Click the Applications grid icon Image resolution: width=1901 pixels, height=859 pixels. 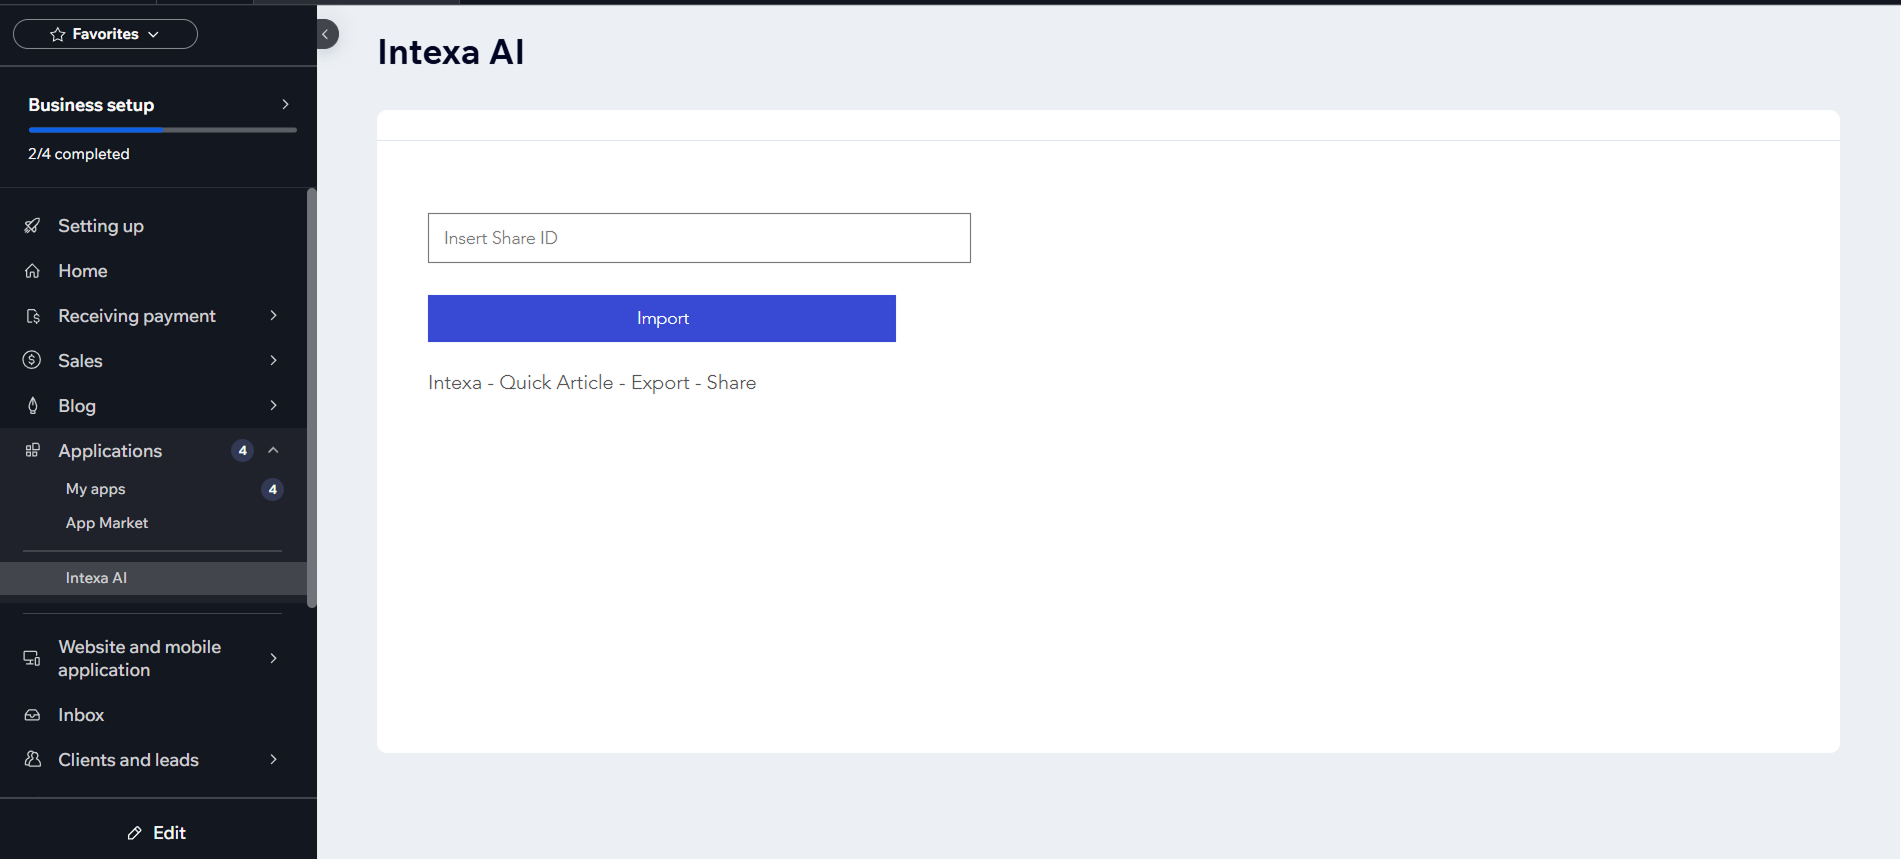pyautogui.click(x=32, y=450)
